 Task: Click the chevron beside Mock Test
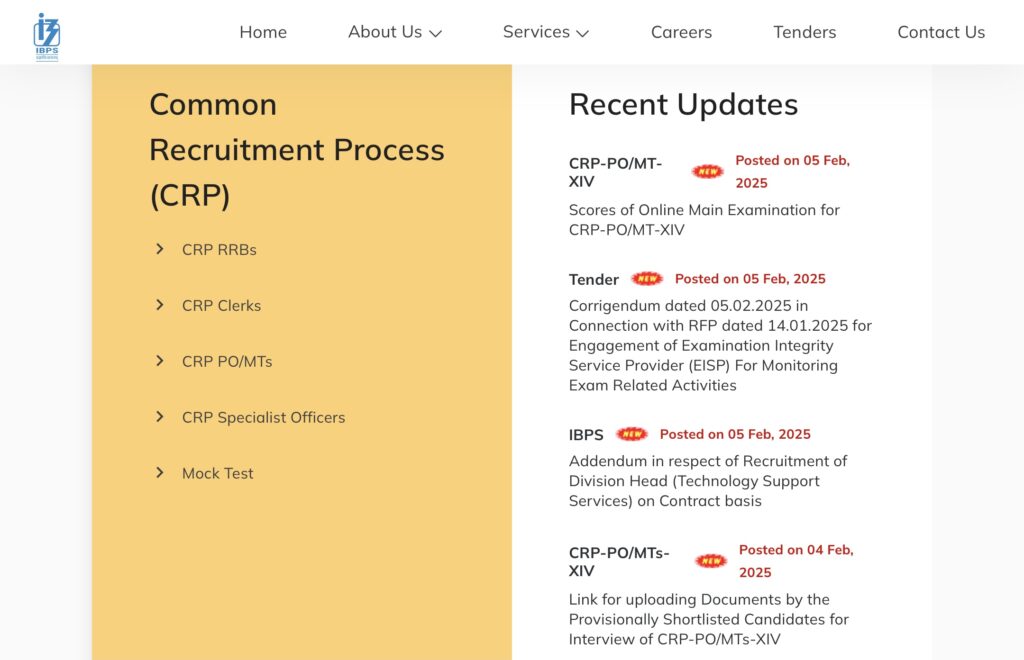click(159, 473)
